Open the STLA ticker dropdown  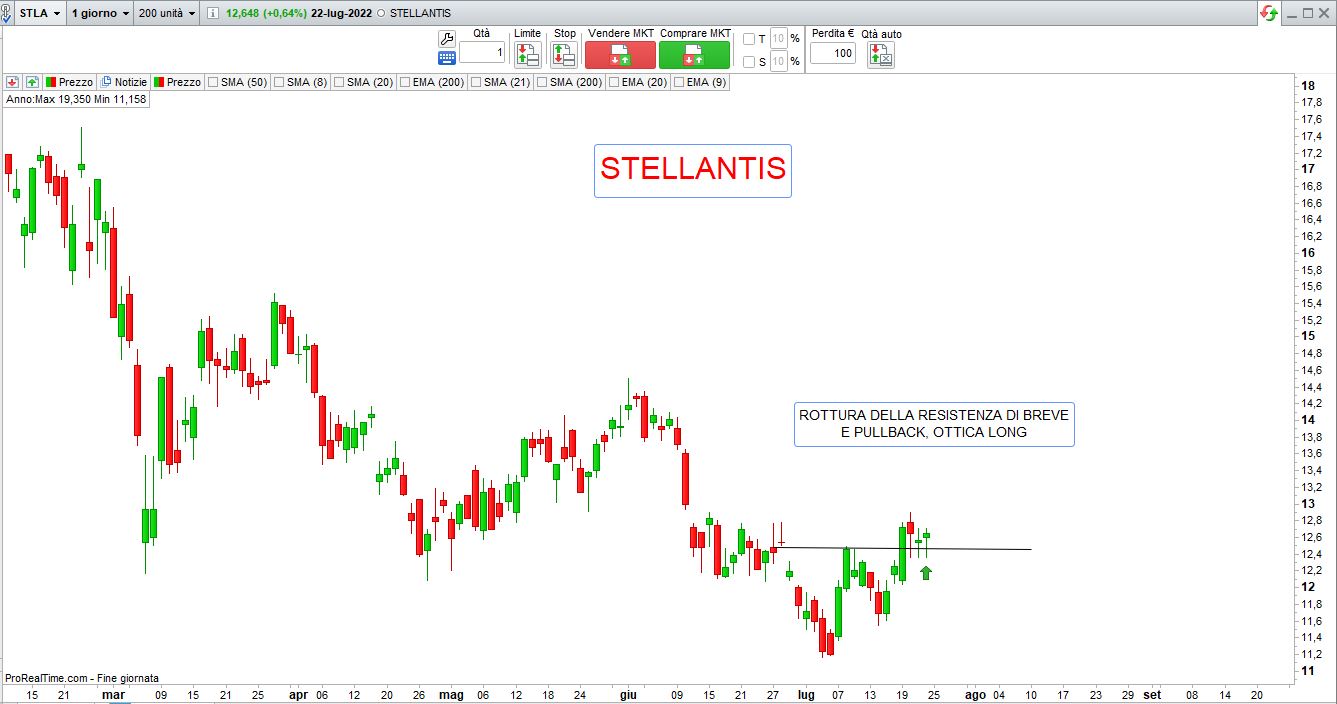coord(40,13)
